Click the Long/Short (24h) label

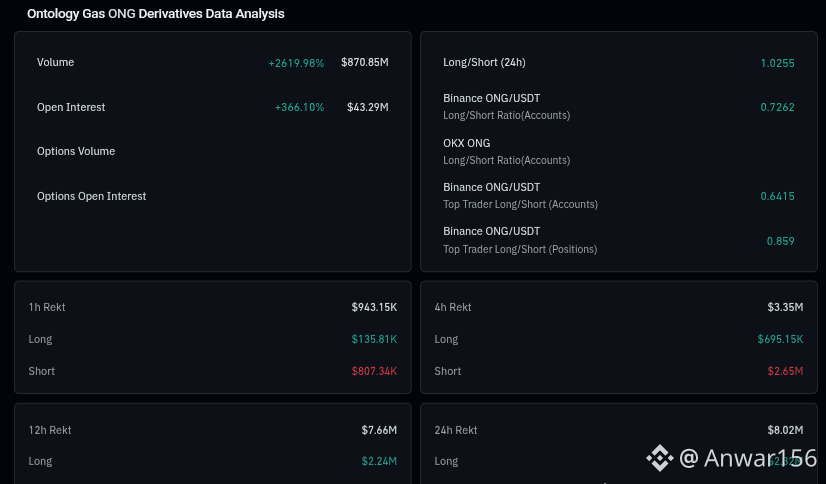484,62
